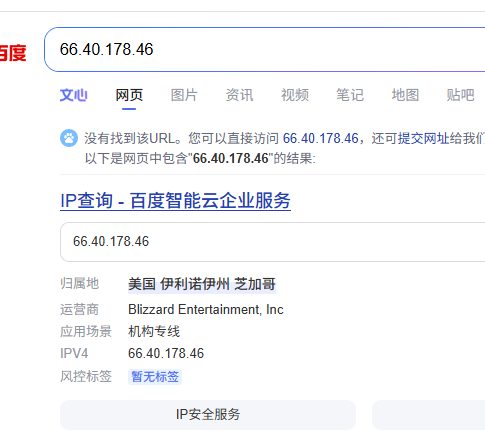
Task: Open the 资讯 tab
Action: [x=239, y=95]
